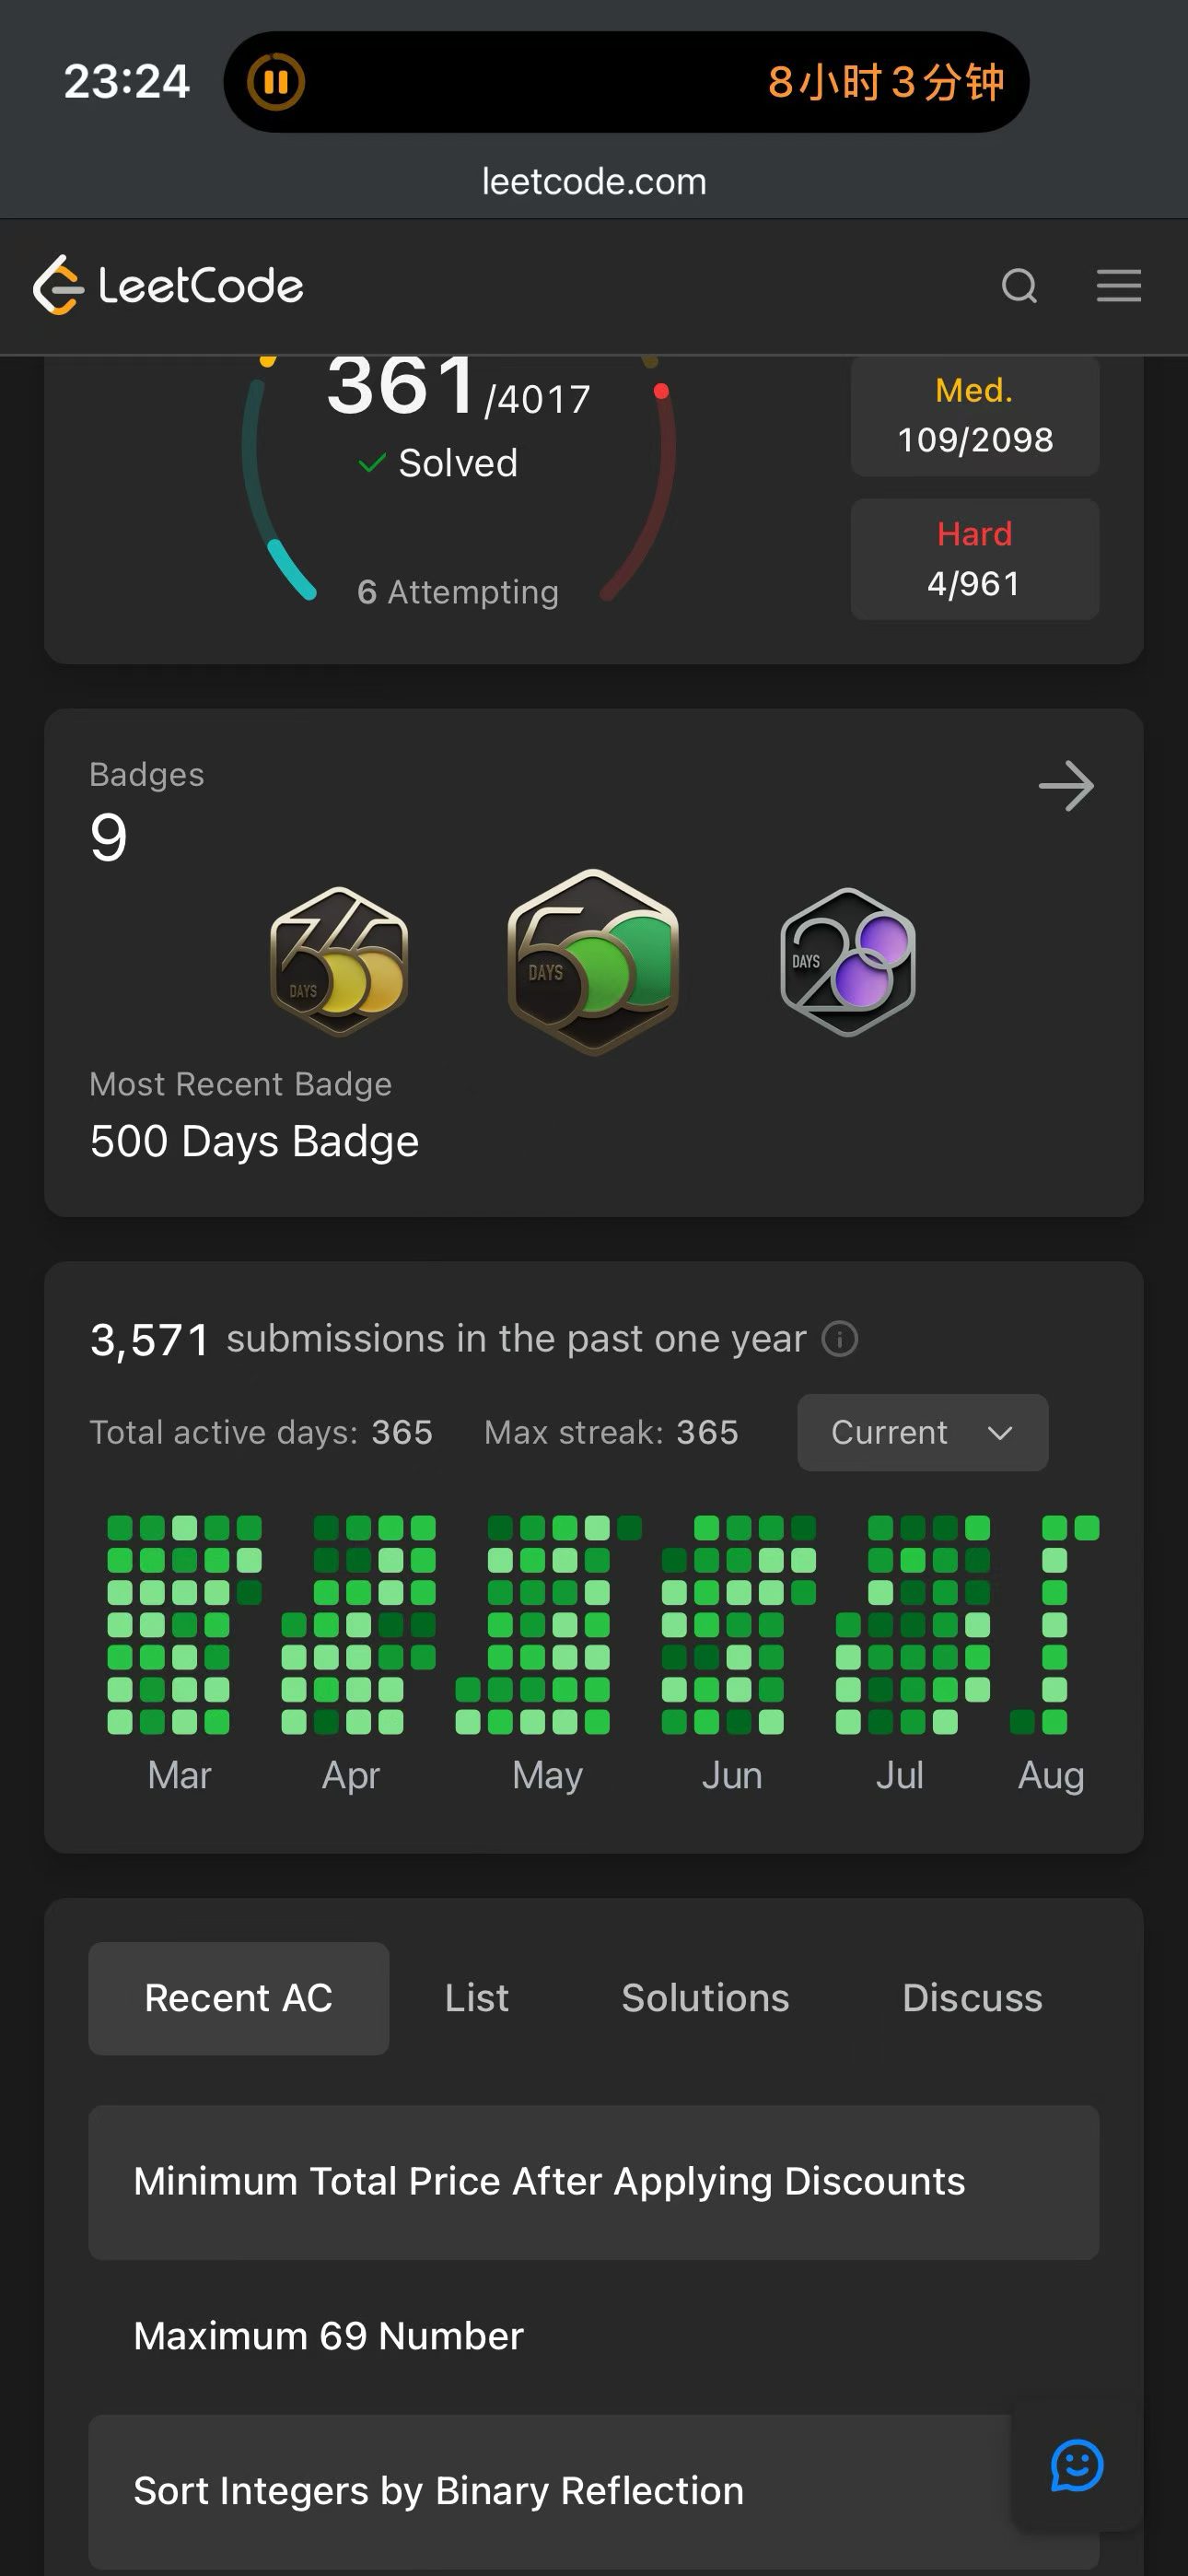Open Maximum 69 Number problem
Screen dimensions: 1188x2576
coord(593,2336)
